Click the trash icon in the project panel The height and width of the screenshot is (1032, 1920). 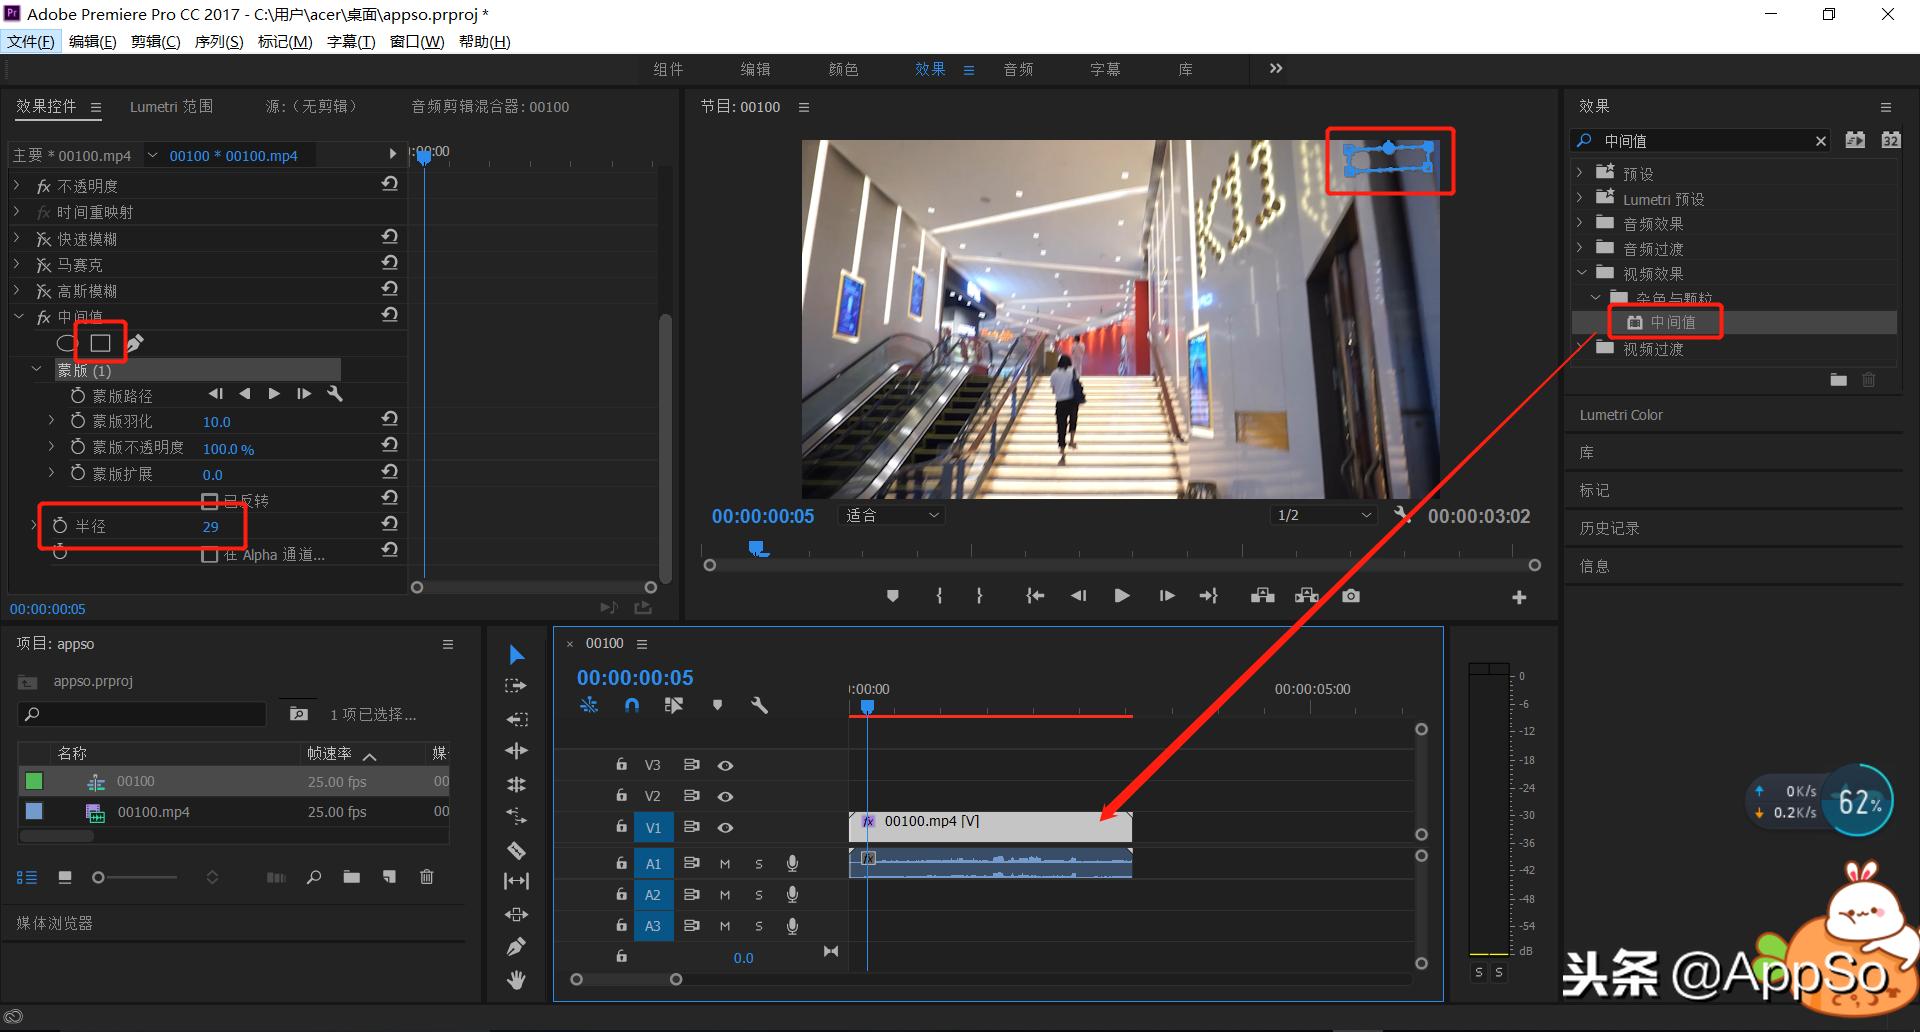427,877
